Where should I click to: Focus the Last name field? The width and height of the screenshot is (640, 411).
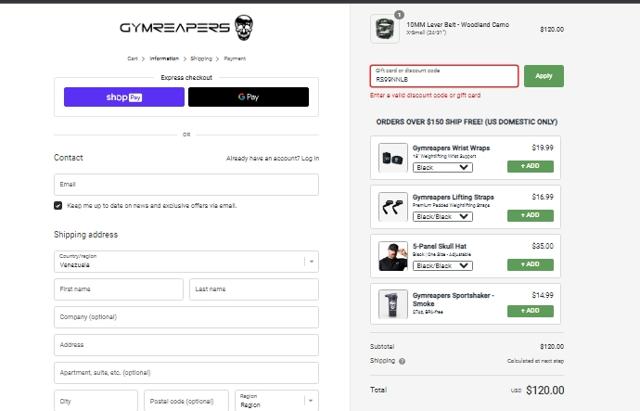coord(254,289)
